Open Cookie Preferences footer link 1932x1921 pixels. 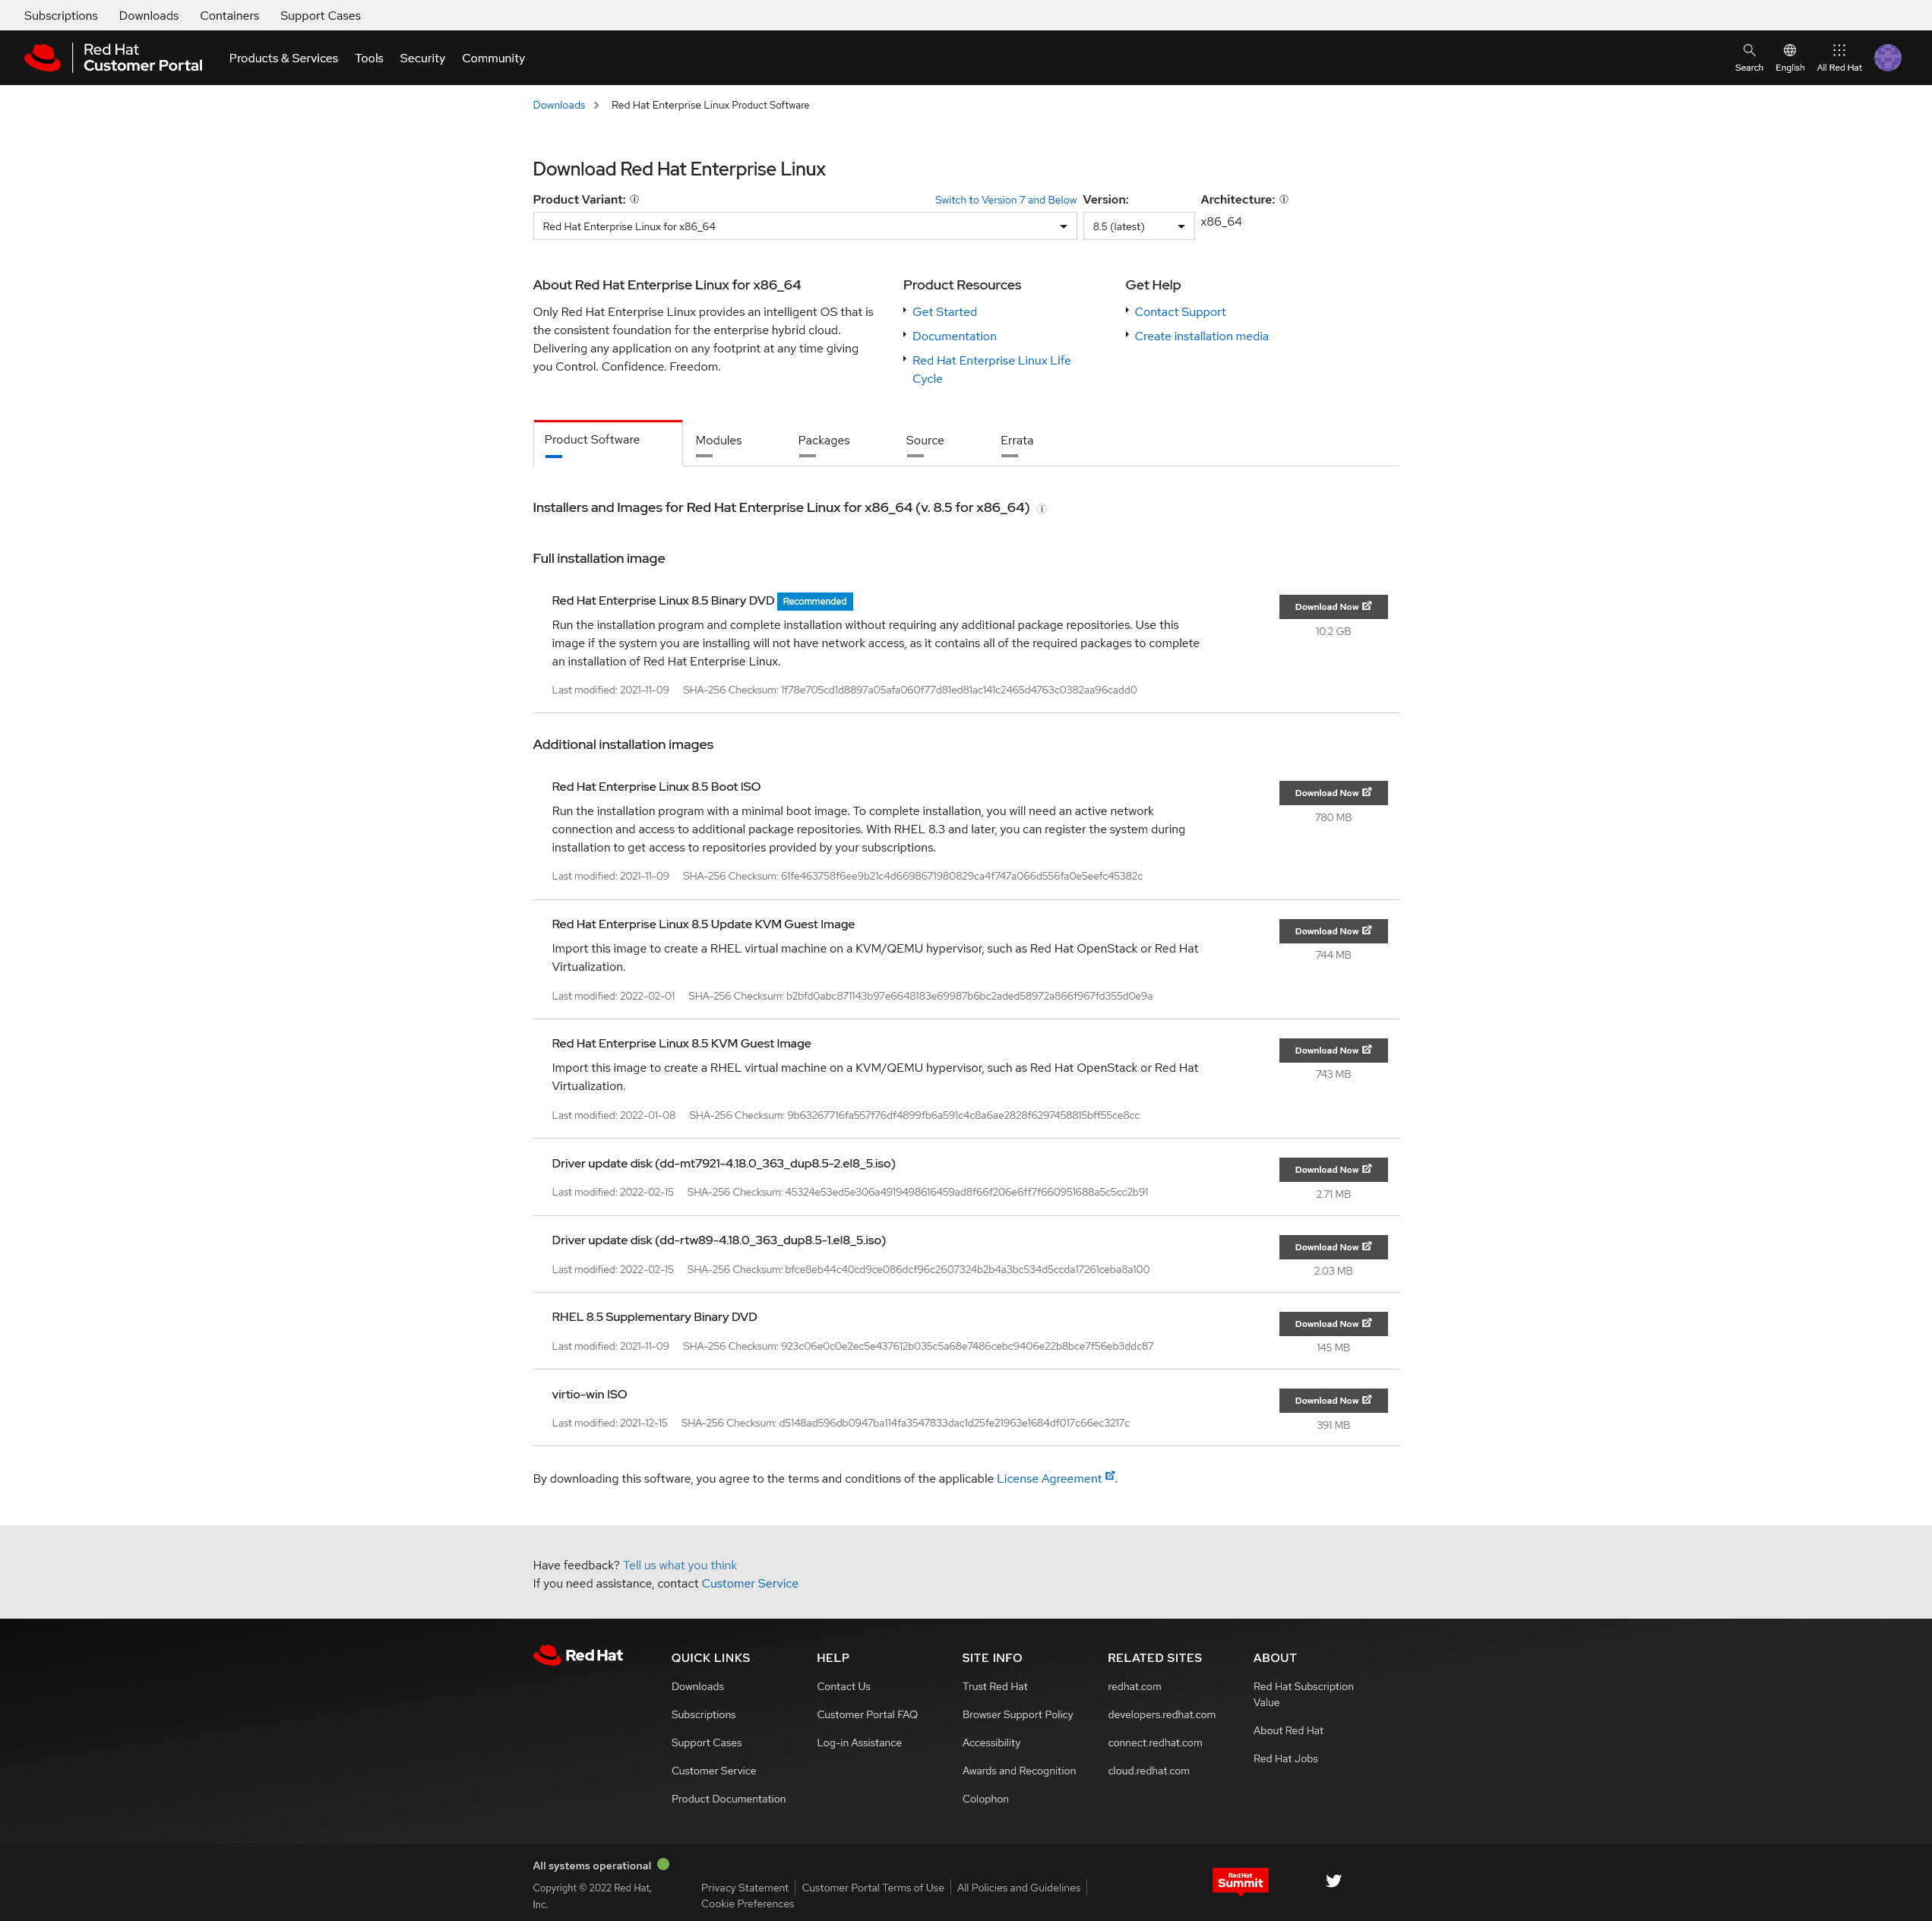747,1903
